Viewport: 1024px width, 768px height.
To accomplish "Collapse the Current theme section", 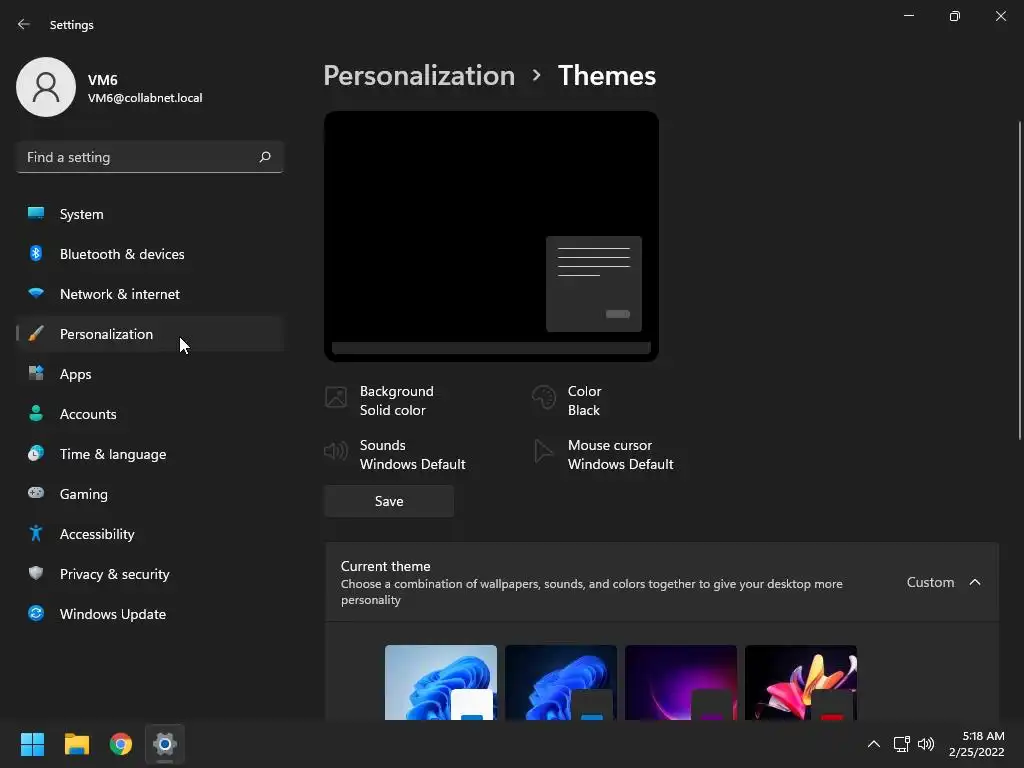I will coord(975,582).
